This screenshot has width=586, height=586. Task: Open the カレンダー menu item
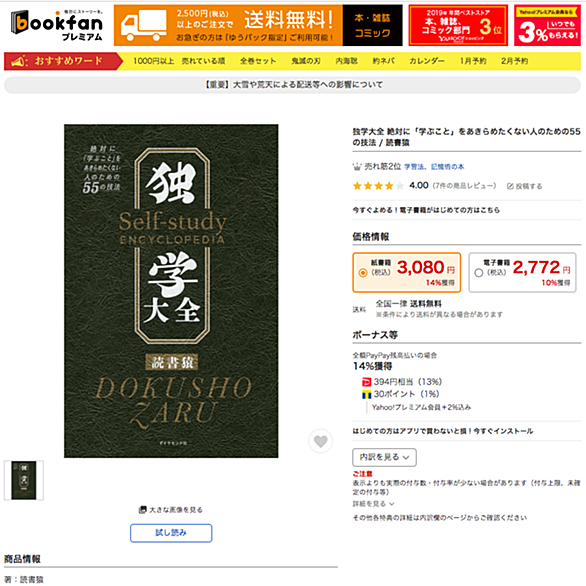coord(427,61)
